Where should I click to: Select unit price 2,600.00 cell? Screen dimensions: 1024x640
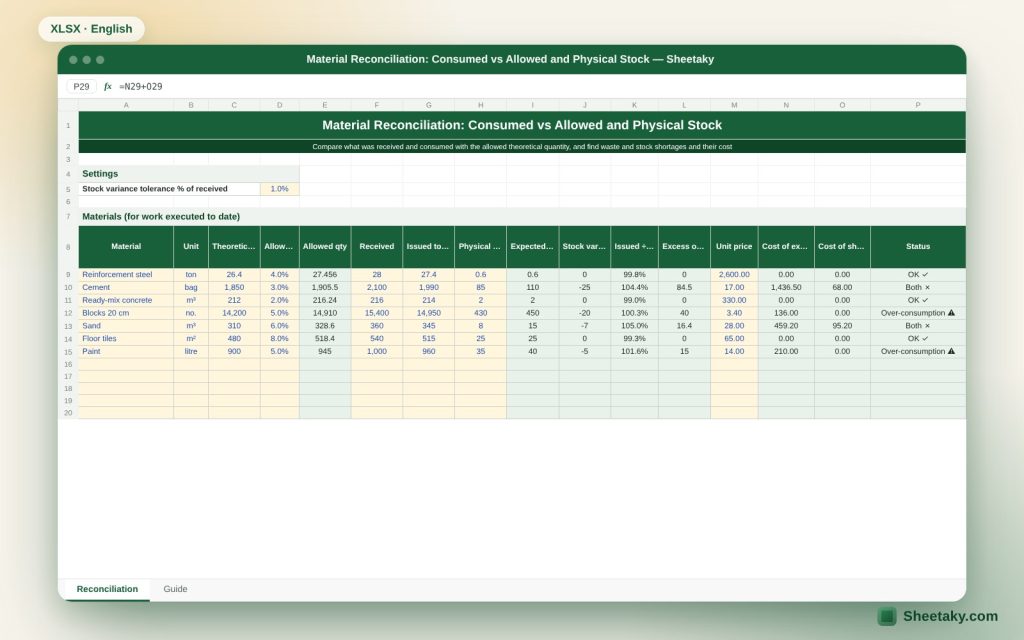(x=734, y=275)
